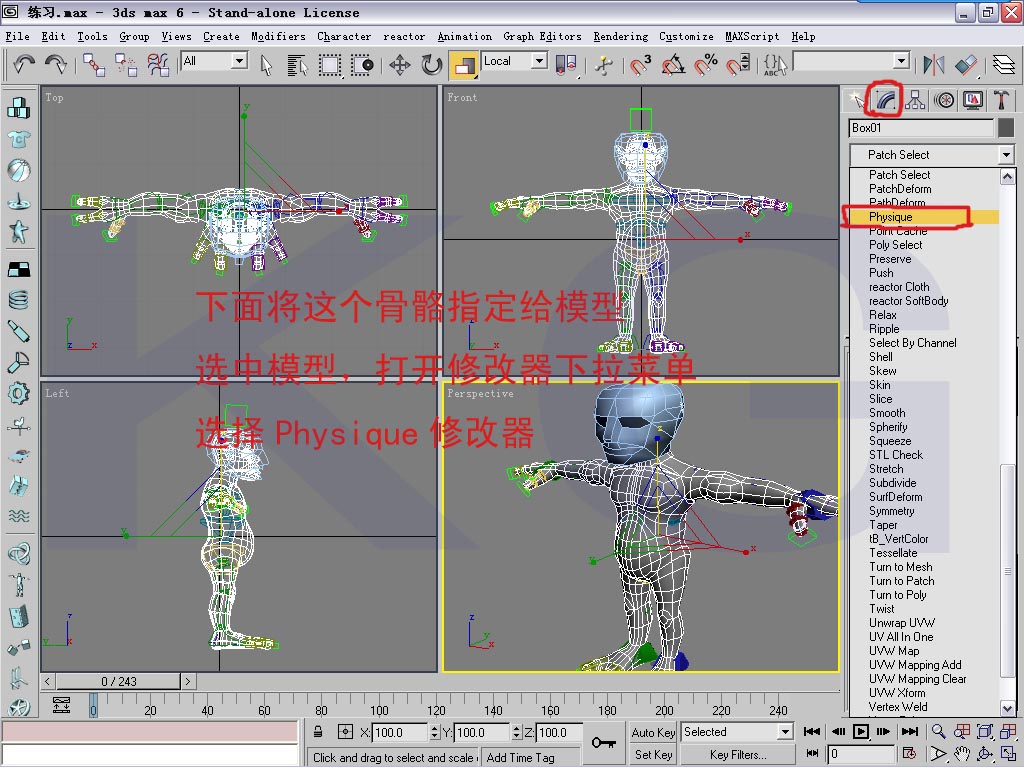
Task: Click the Box01 object name field
Action: point(921,128)
